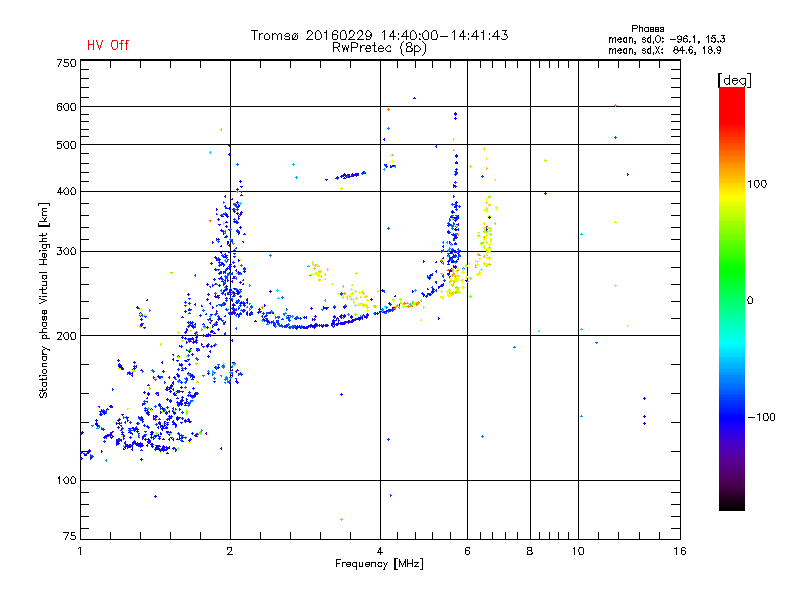Image resolution: width=800 pixels, height=600 pixels.
Task: Click the x-axis tick label '6'
Action: (467, 551)
